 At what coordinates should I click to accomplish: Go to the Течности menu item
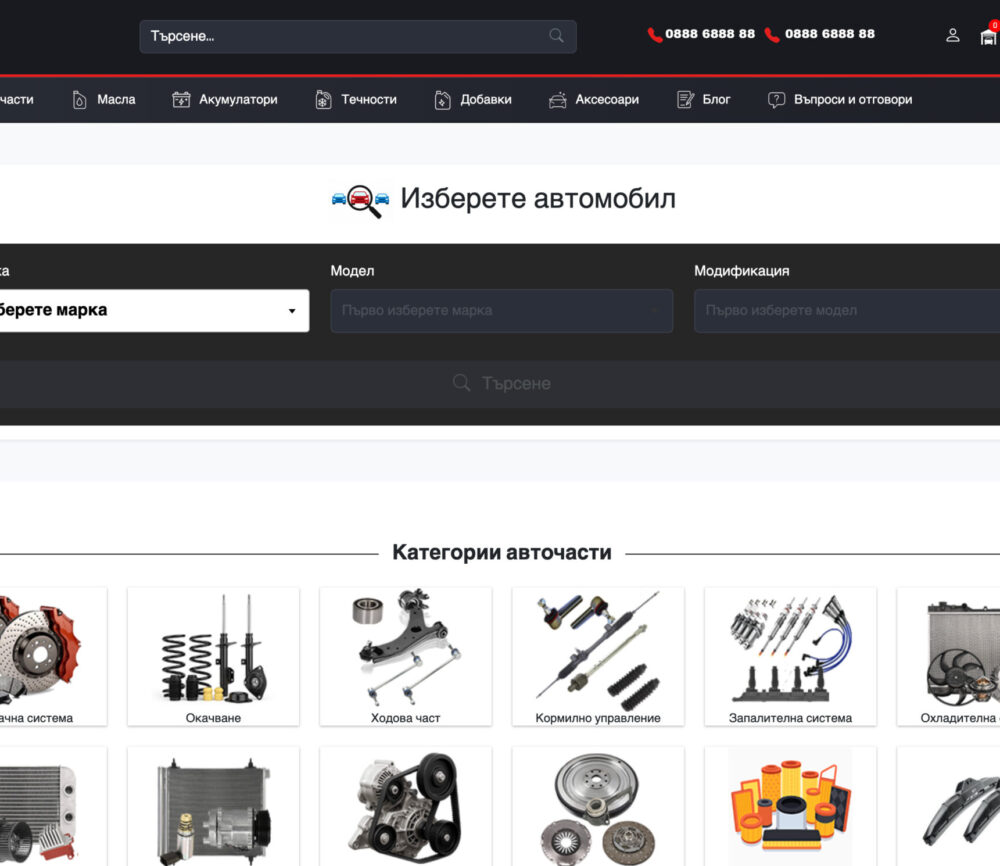[x=369, y=99]
